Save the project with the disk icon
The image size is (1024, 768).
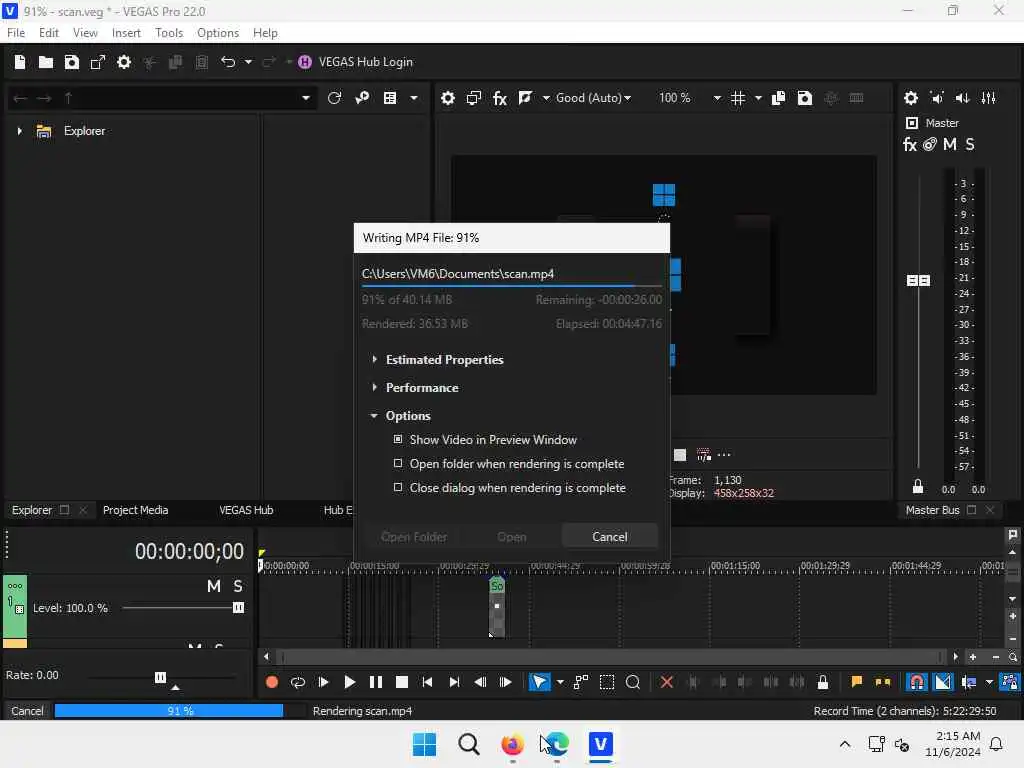(x=72, y=62)
